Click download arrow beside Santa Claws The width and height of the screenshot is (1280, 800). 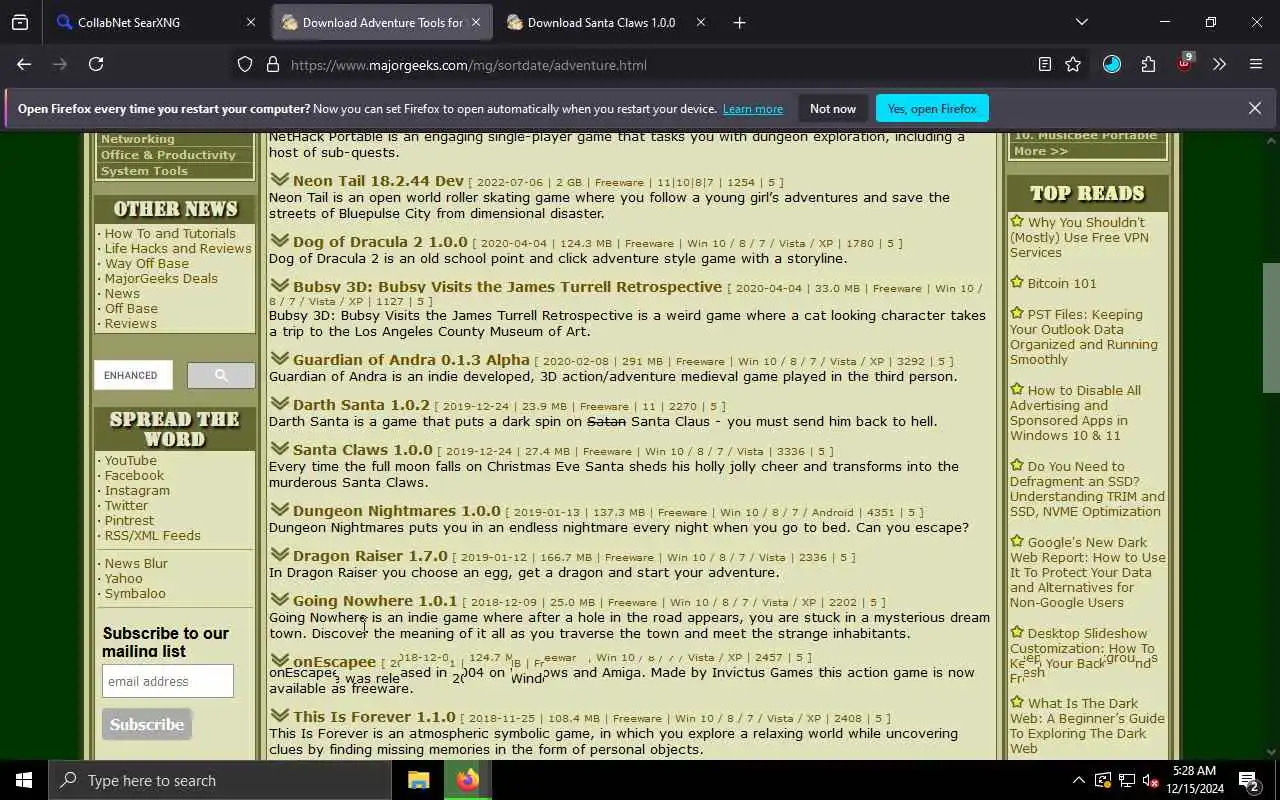click(279, 449)
